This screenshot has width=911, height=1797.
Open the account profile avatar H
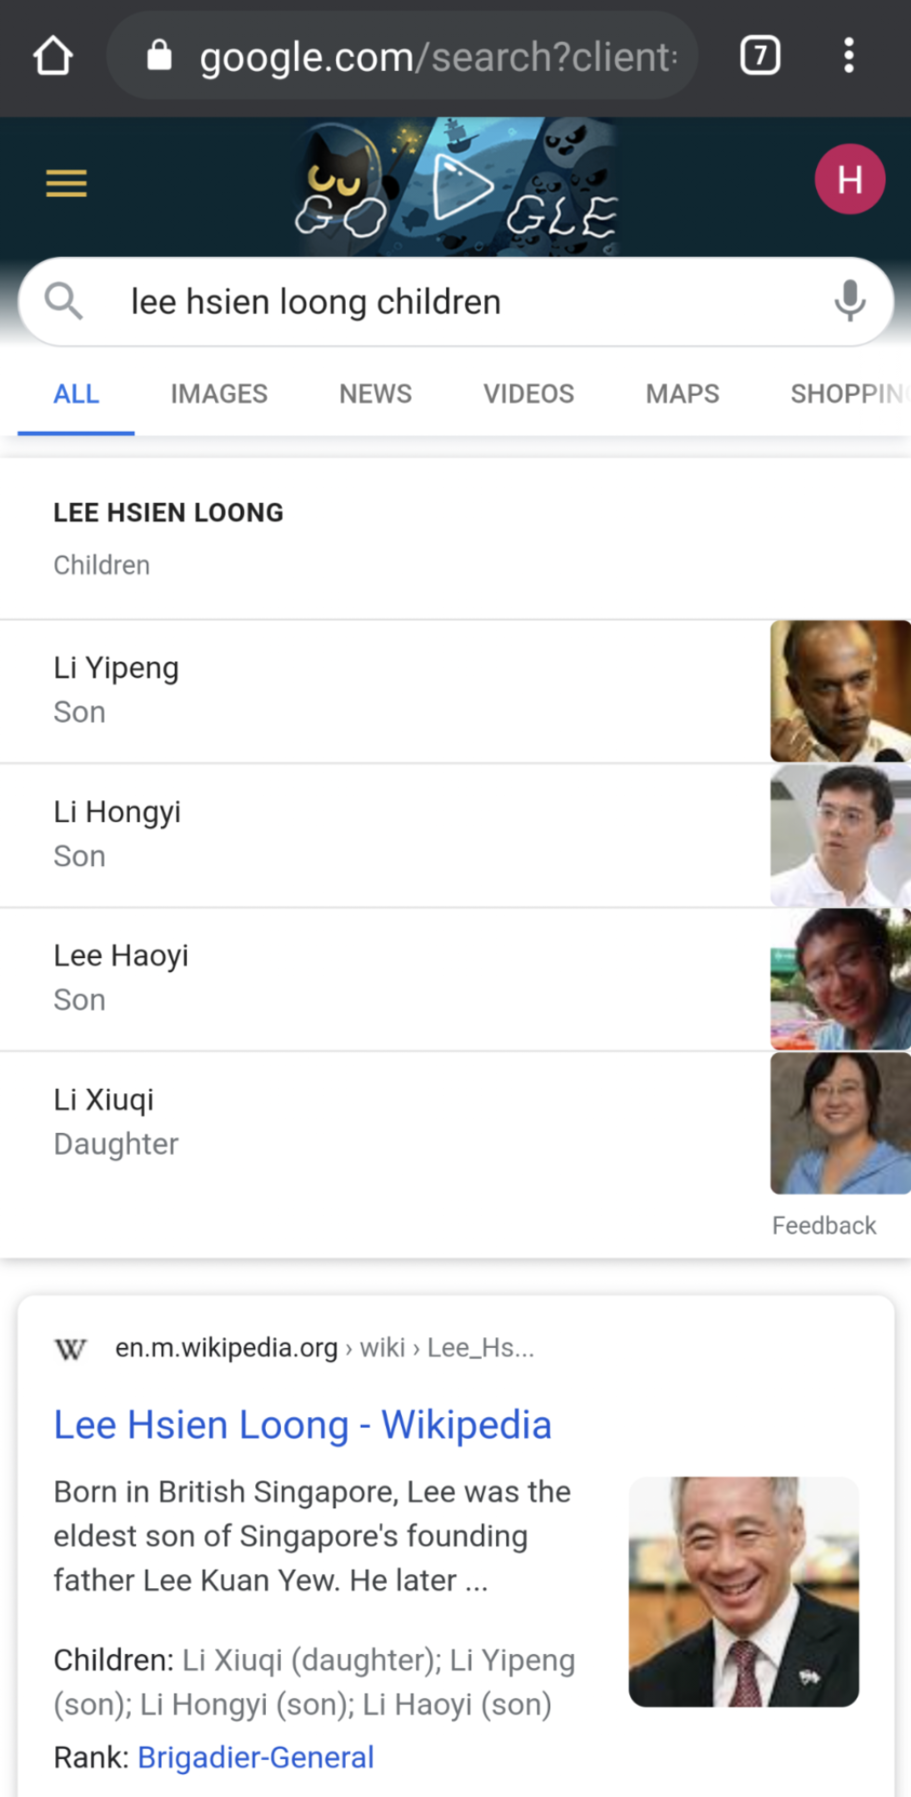(849, 180)
